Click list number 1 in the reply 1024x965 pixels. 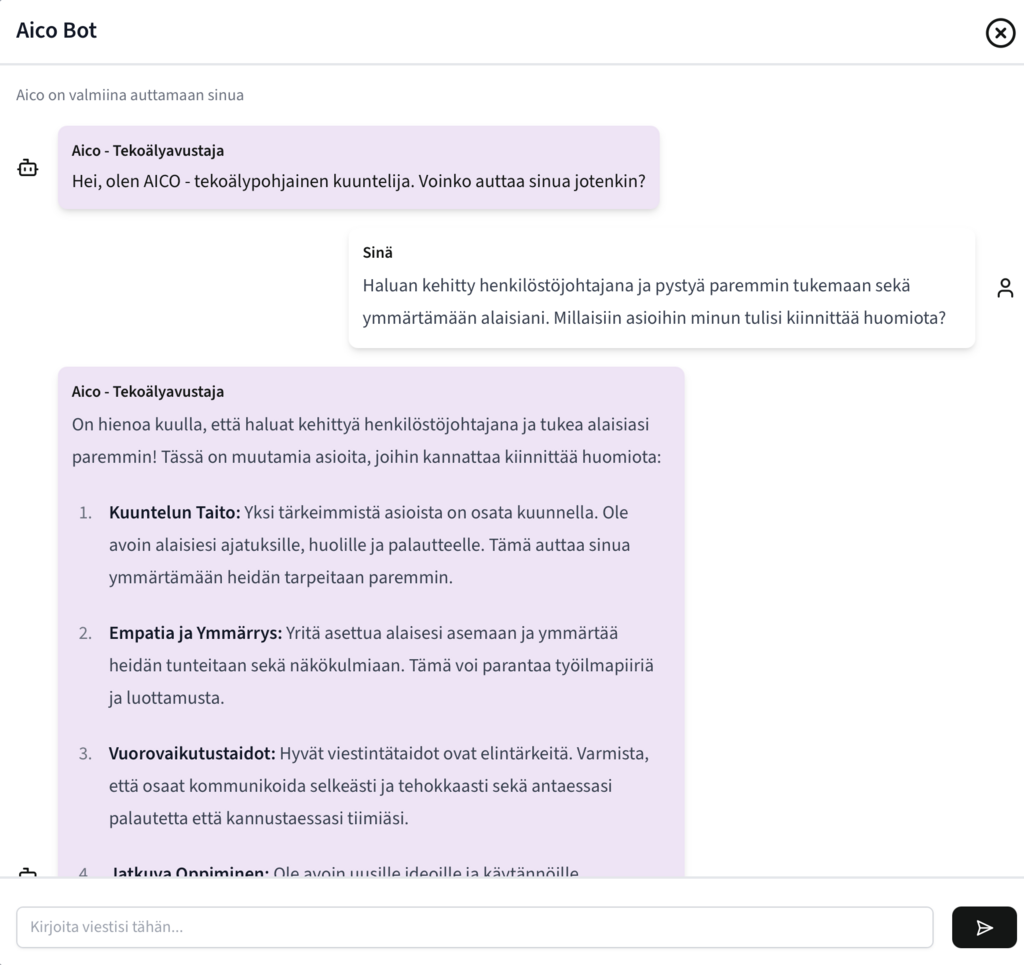(x=85, y=512)
